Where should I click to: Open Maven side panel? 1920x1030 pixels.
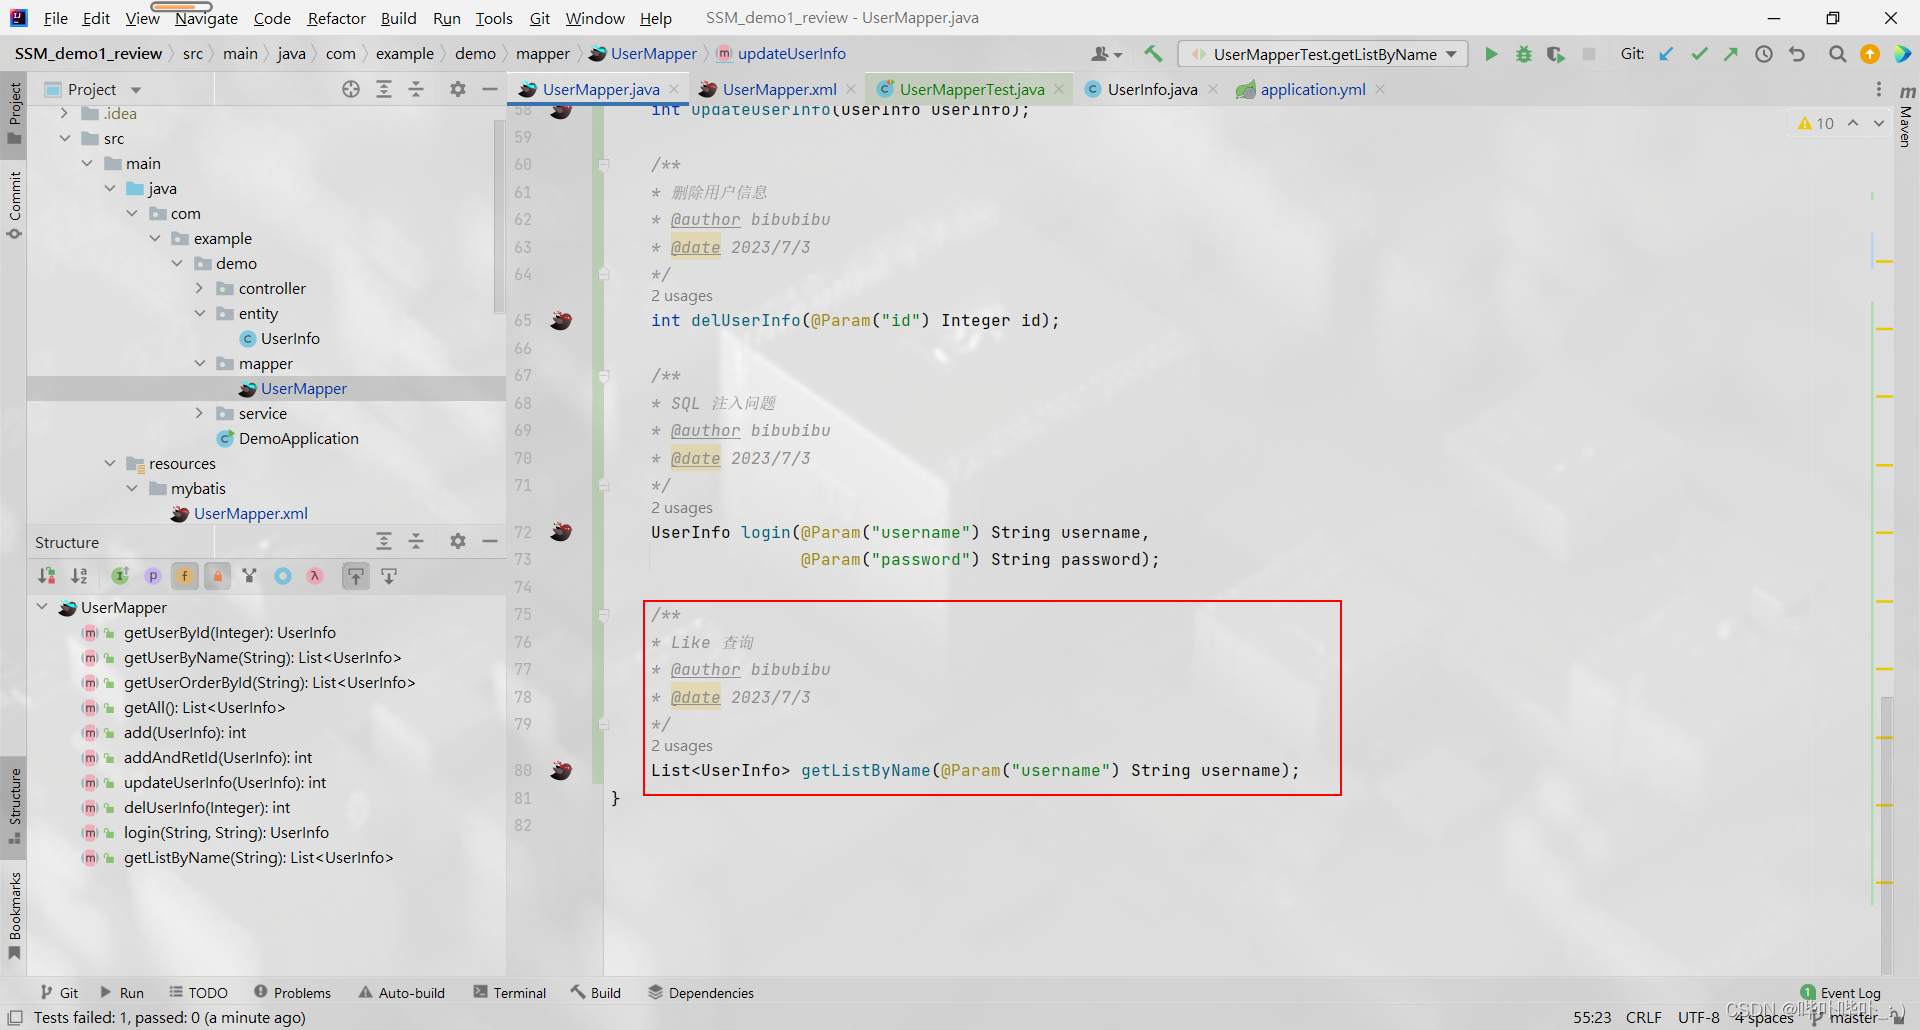coord(1905,118)
